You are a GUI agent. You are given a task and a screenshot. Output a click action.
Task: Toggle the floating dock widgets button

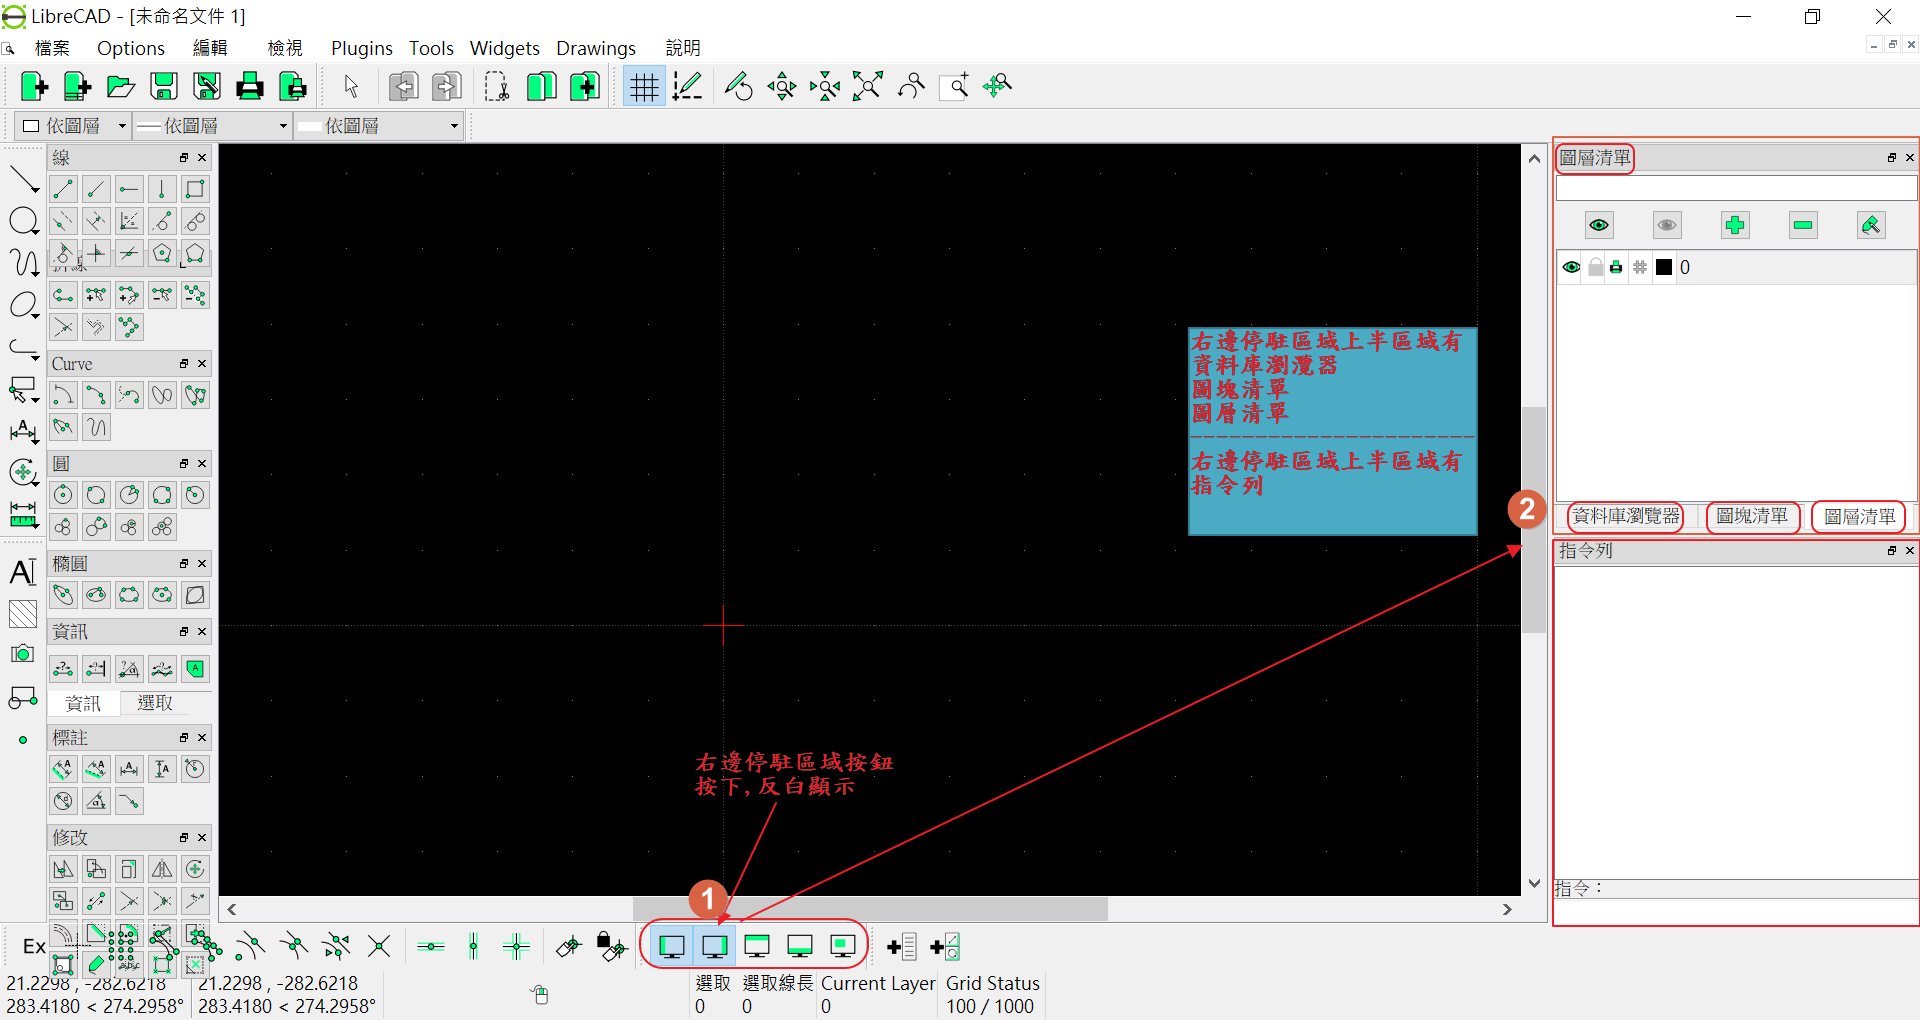(x=843, y=946)
